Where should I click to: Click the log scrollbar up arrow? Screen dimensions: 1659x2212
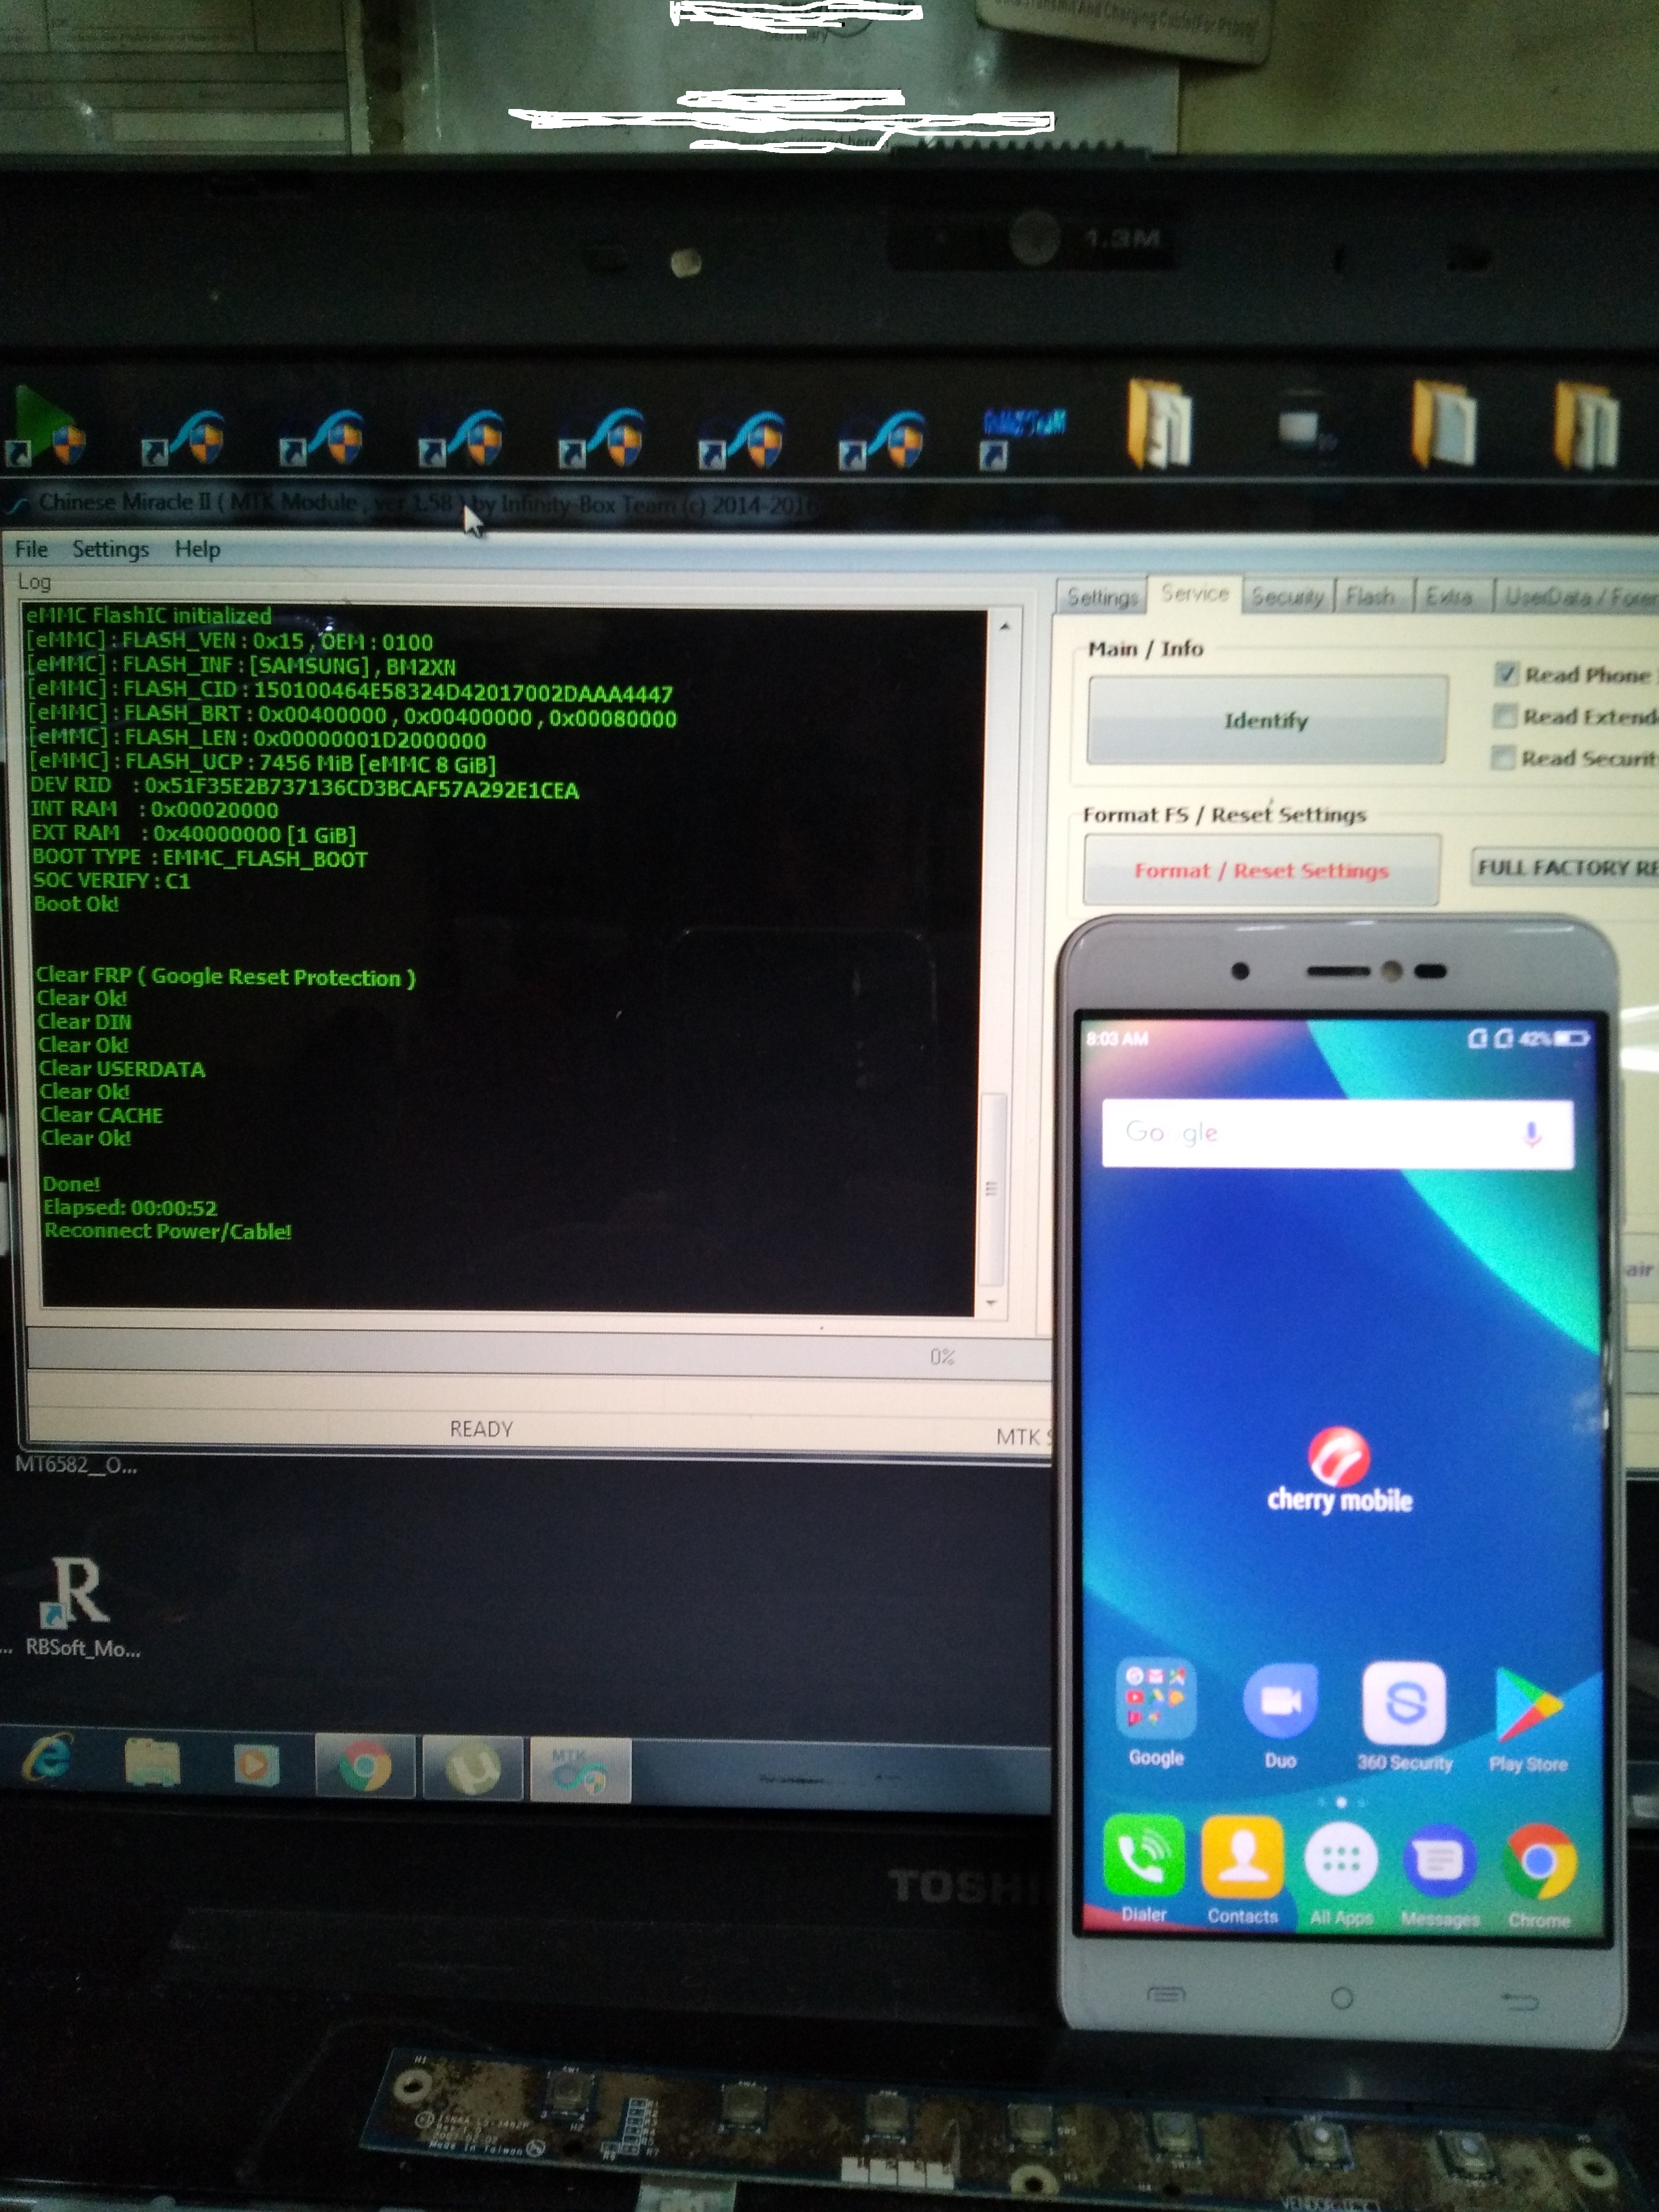tap(1004, 627)
